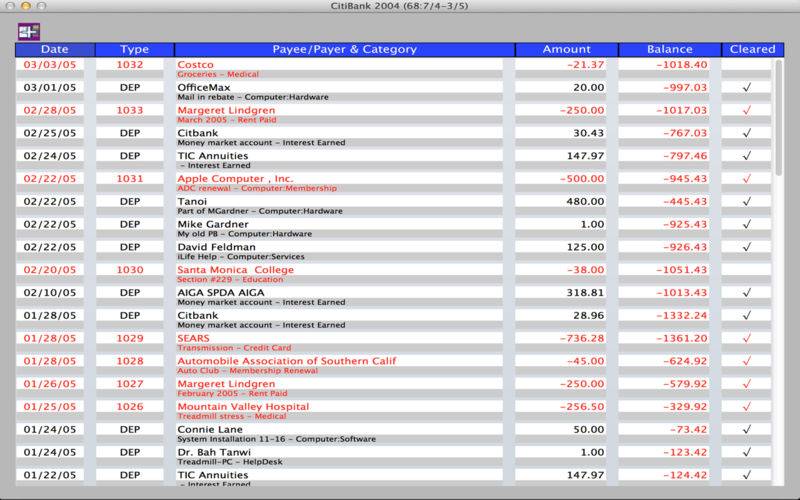The height and width of the screenshot is (500, 800).
Task: Toggle cleared mark for Mike Gardner deposit
Action: 746,224
